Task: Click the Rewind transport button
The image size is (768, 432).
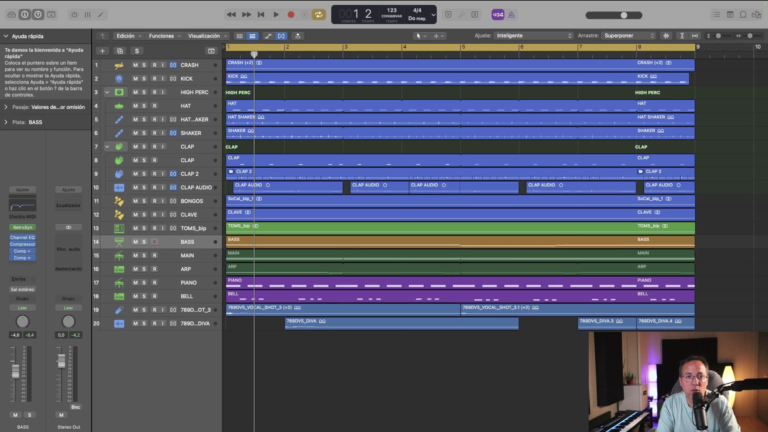Action: (231, 15)
